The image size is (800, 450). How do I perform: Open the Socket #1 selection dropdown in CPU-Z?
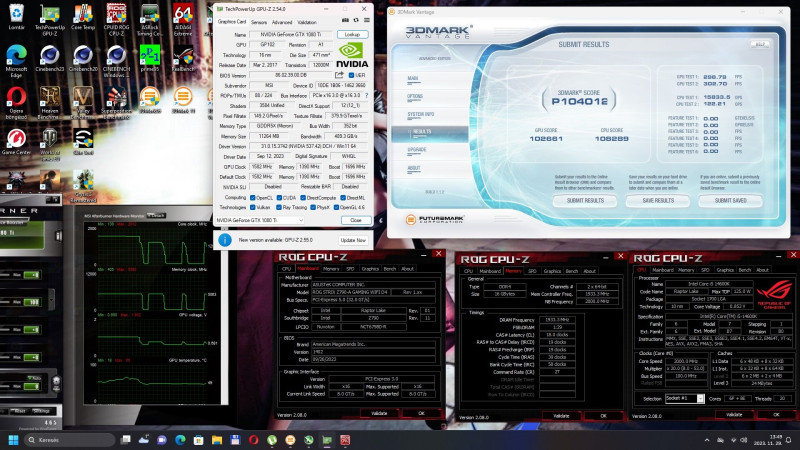click(685, 398)
